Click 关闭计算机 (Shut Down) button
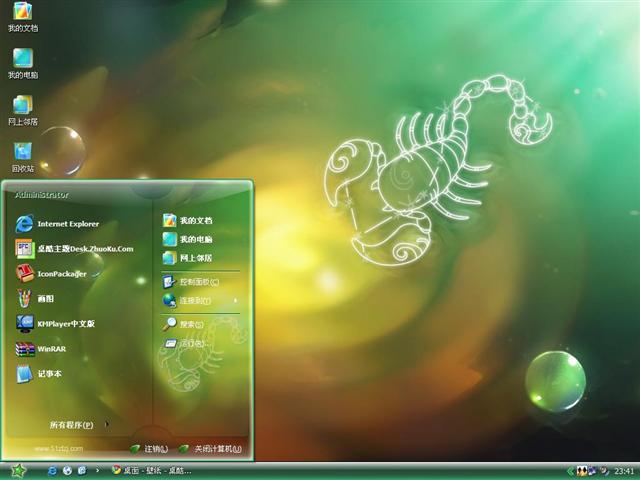 (x=210, y=449)
